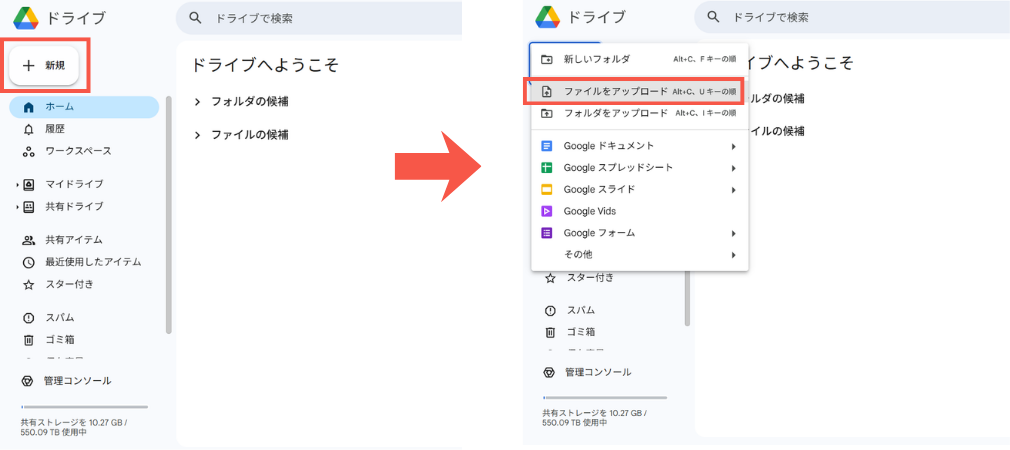Click the 履歴 bell icon
The width and height of the screenshot is (1010, 450).
point(28,130)
